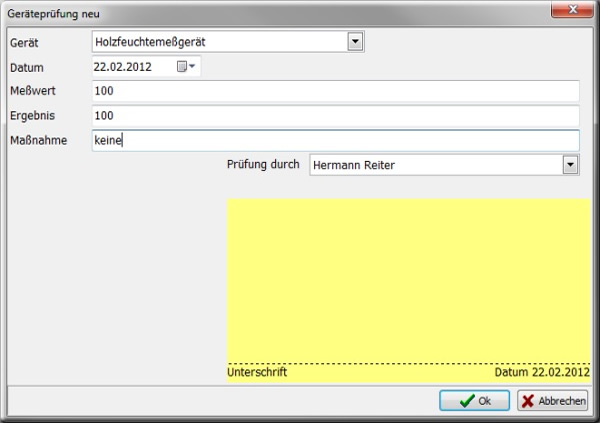Click the Datum 22.02.2012 signature text

click(542, 372)
